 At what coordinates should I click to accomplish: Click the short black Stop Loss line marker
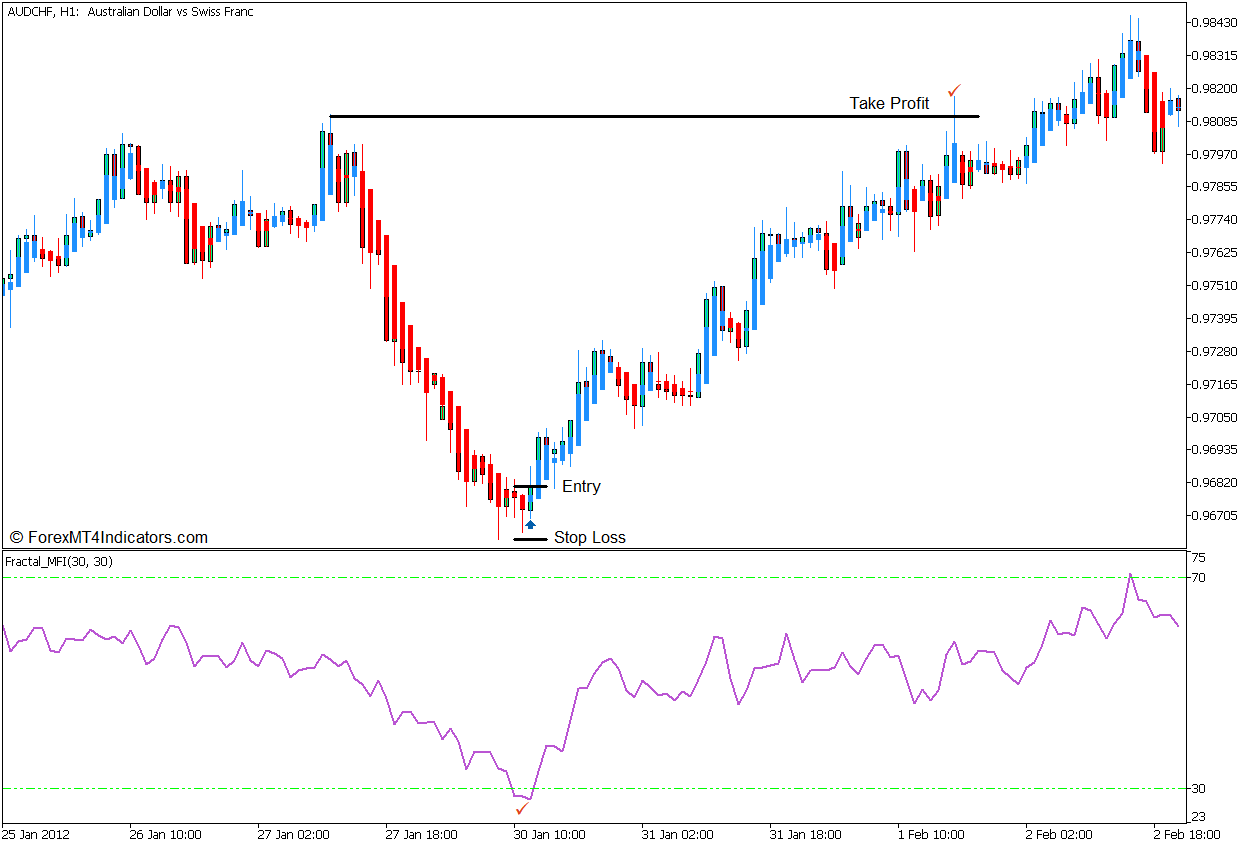click(x=530, y=539)
